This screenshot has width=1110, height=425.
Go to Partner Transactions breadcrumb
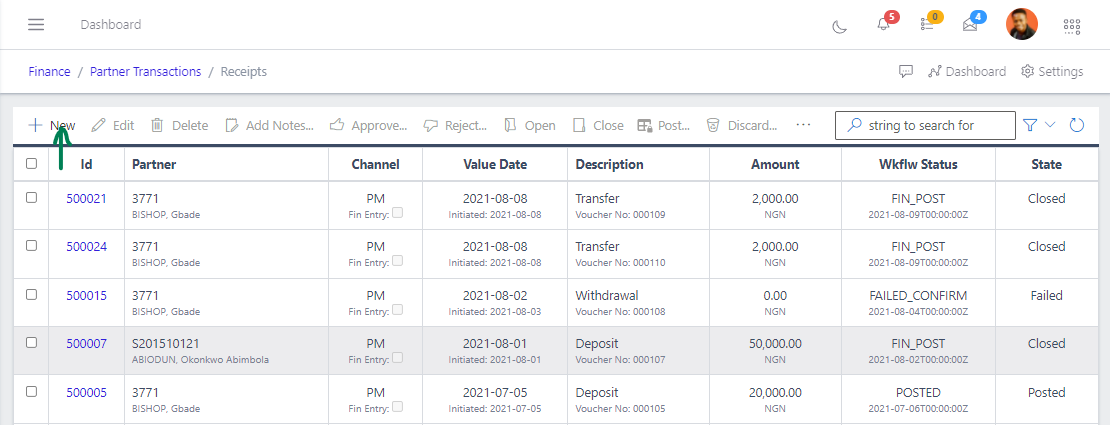click(145, 72)
